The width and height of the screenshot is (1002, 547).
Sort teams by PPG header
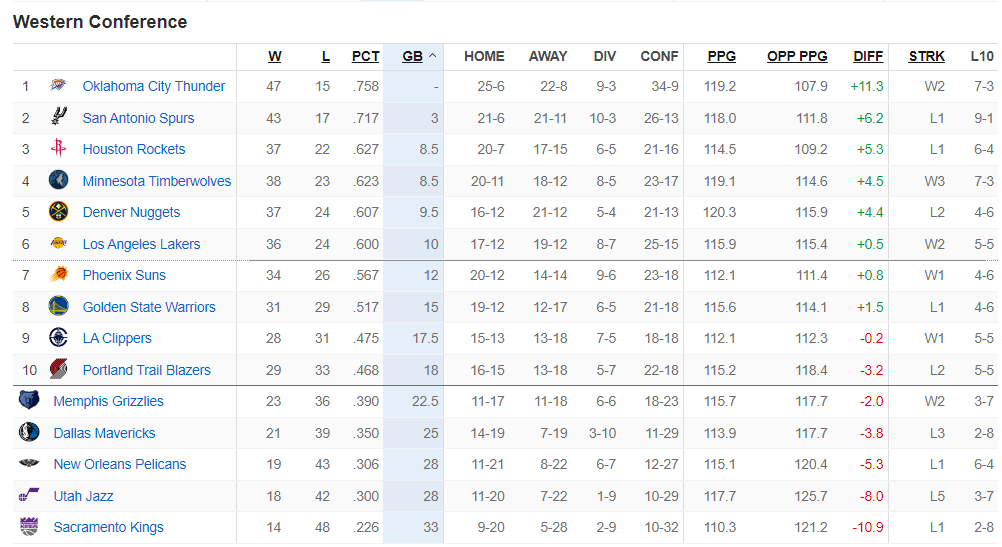click(x=721, y=57)
